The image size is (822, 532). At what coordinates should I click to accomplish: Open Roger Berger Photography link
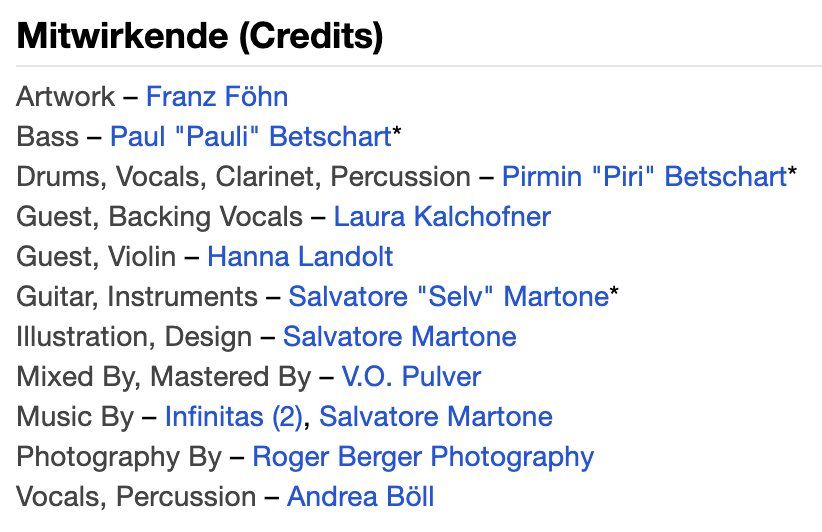(423, 457)
